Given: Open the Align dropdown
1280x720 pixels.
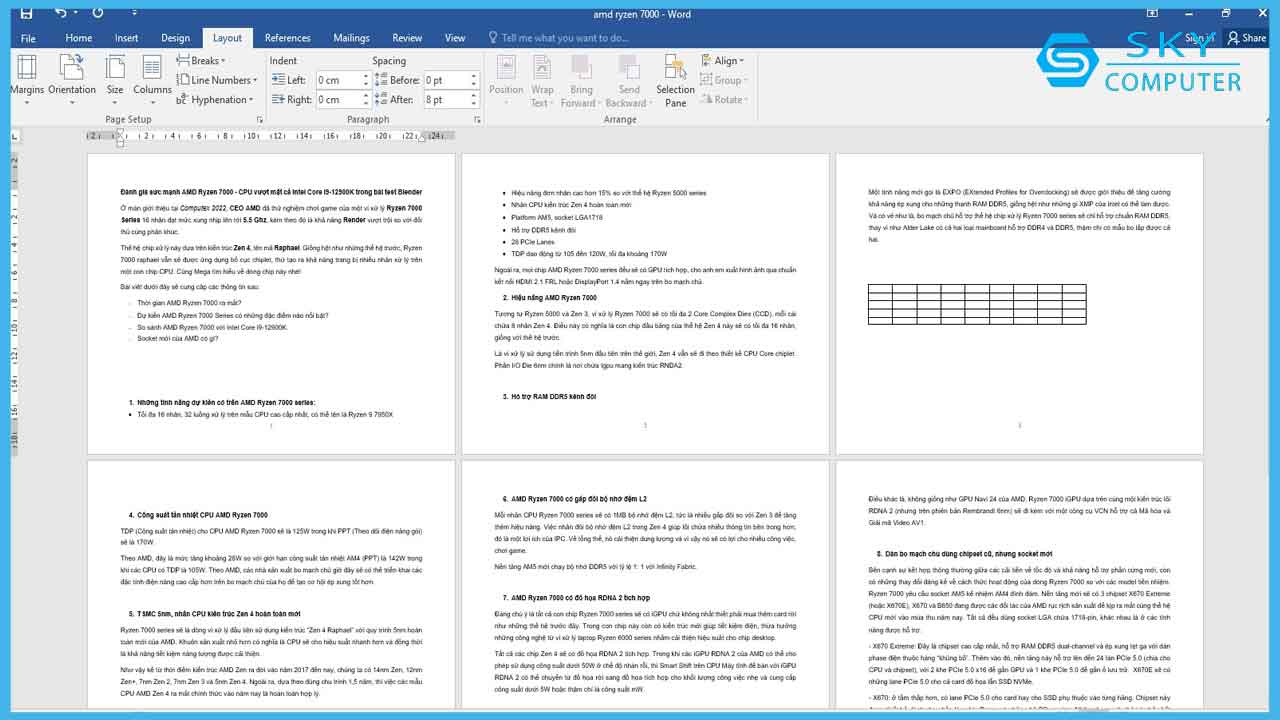Looking at the screenshot, I should pos(722,60).
